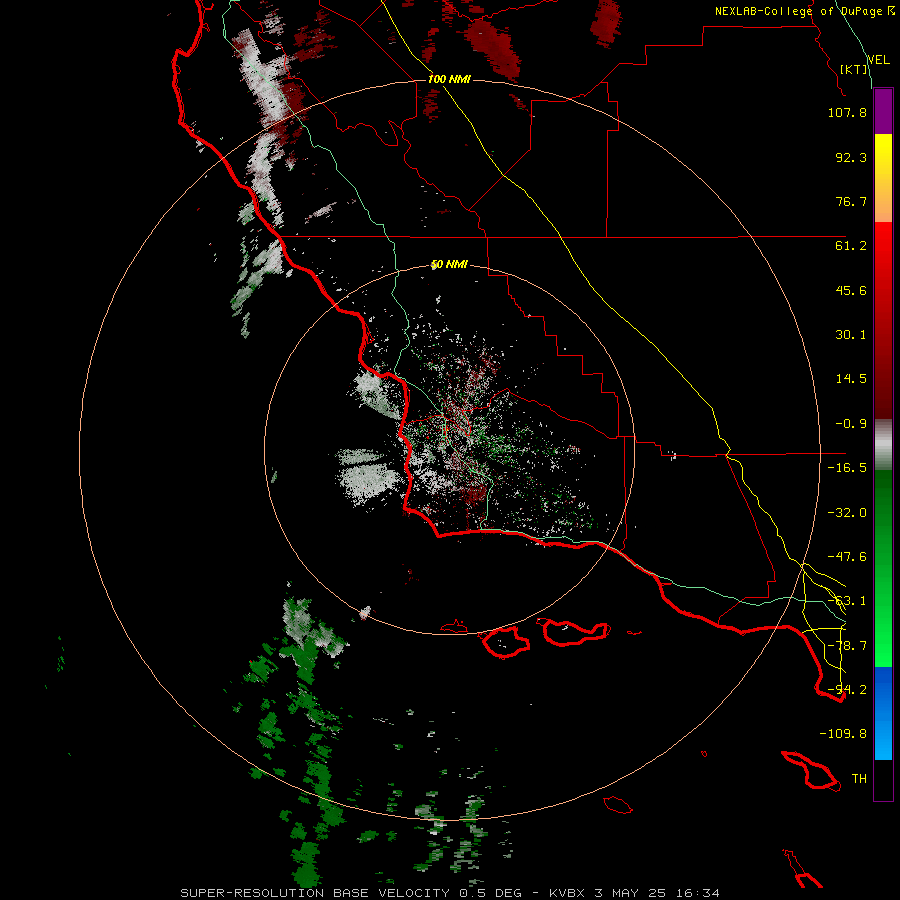
Task: Select the 14.5 velocity scale label
Action: coord(851,379)
